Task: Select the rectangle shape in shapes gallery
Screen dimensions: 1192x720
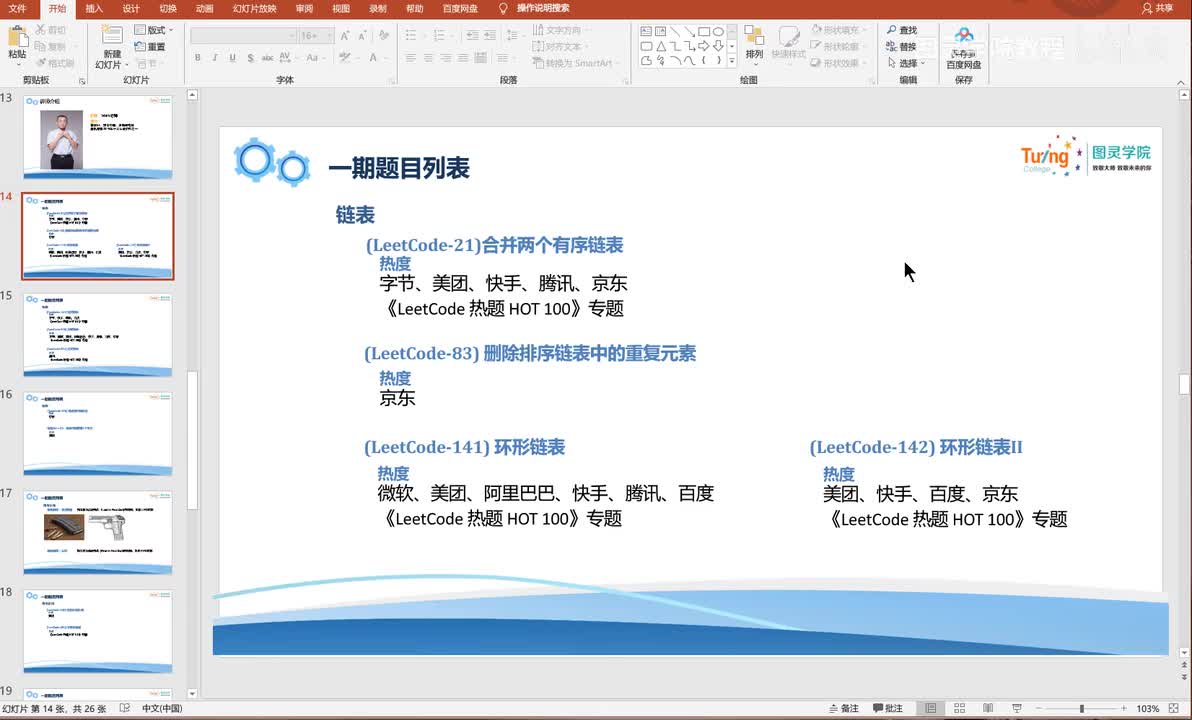Action: coord(704,32)
